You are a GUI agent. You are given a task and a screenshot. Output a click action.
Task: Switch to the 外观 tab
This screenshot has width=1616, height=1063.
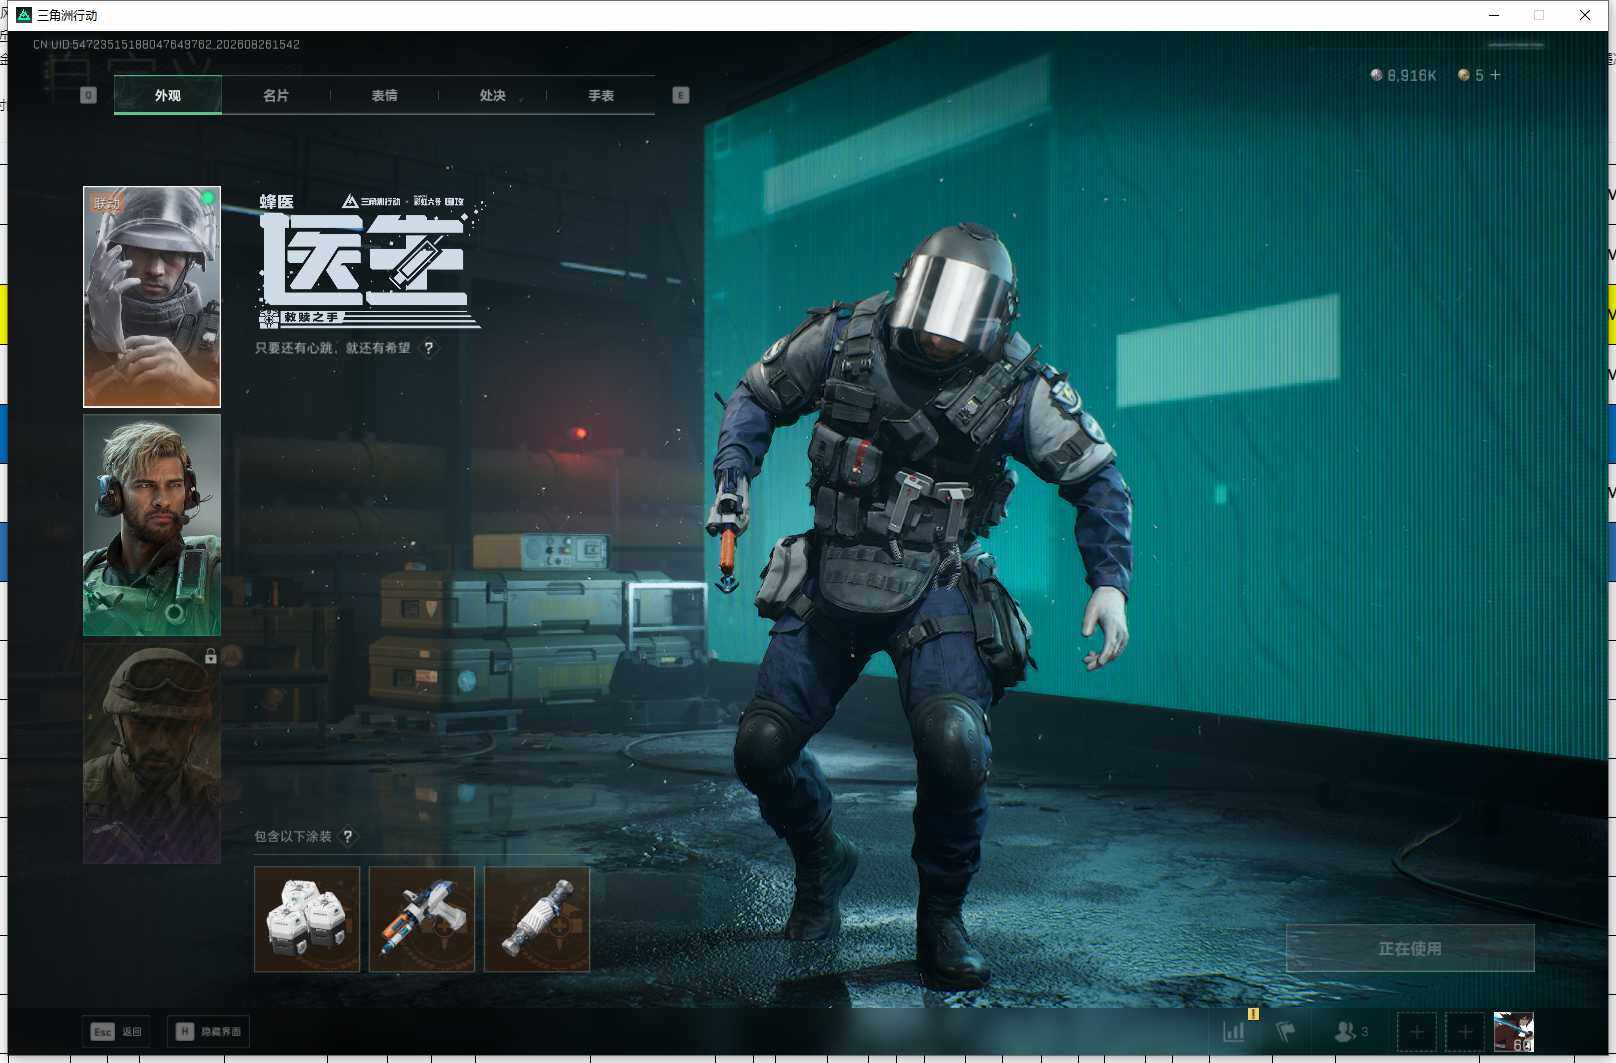pyautogui.click(x=168, y=95)
